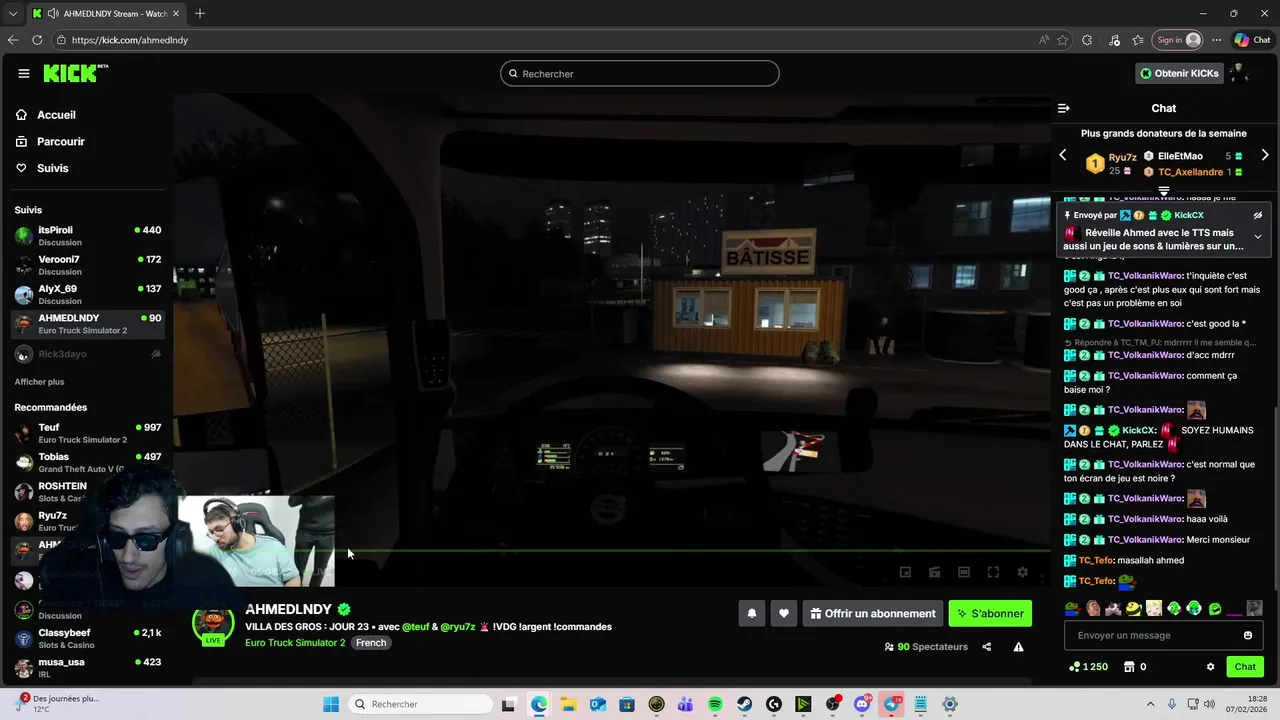Open Edge settings and more menu

(1216, 40)
